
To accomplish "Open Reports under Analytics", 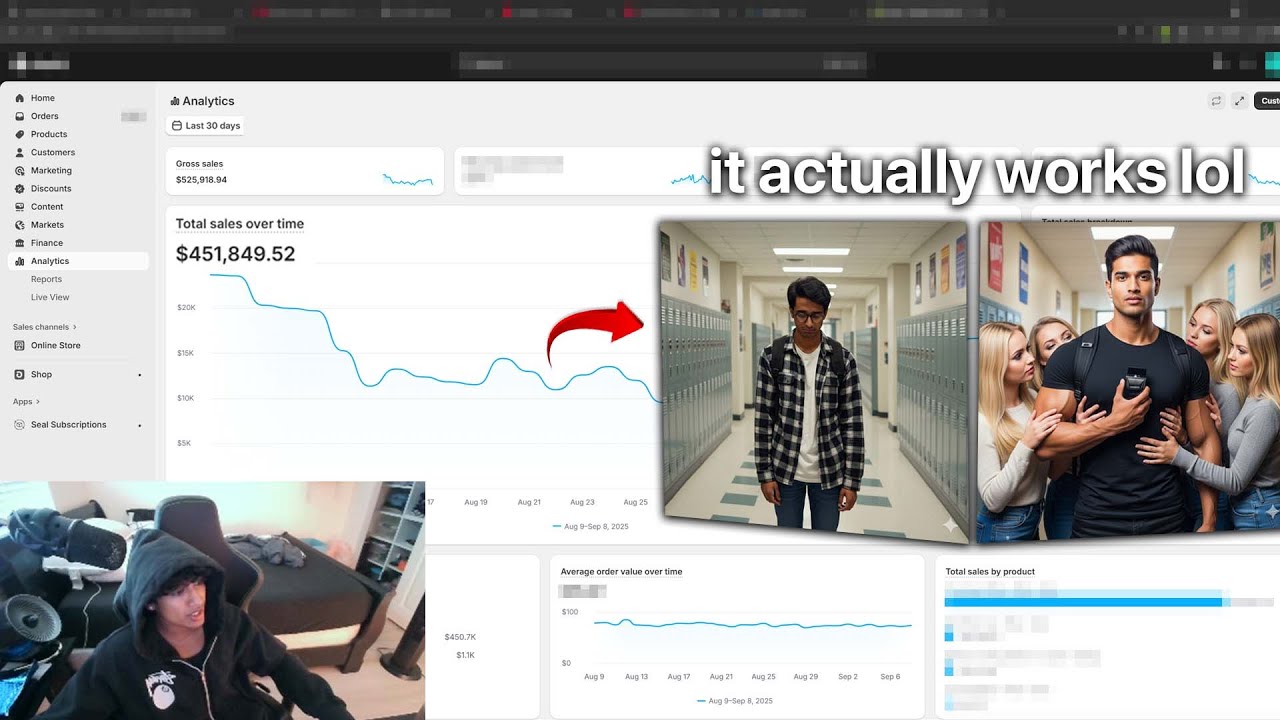I will coord(46,279).
